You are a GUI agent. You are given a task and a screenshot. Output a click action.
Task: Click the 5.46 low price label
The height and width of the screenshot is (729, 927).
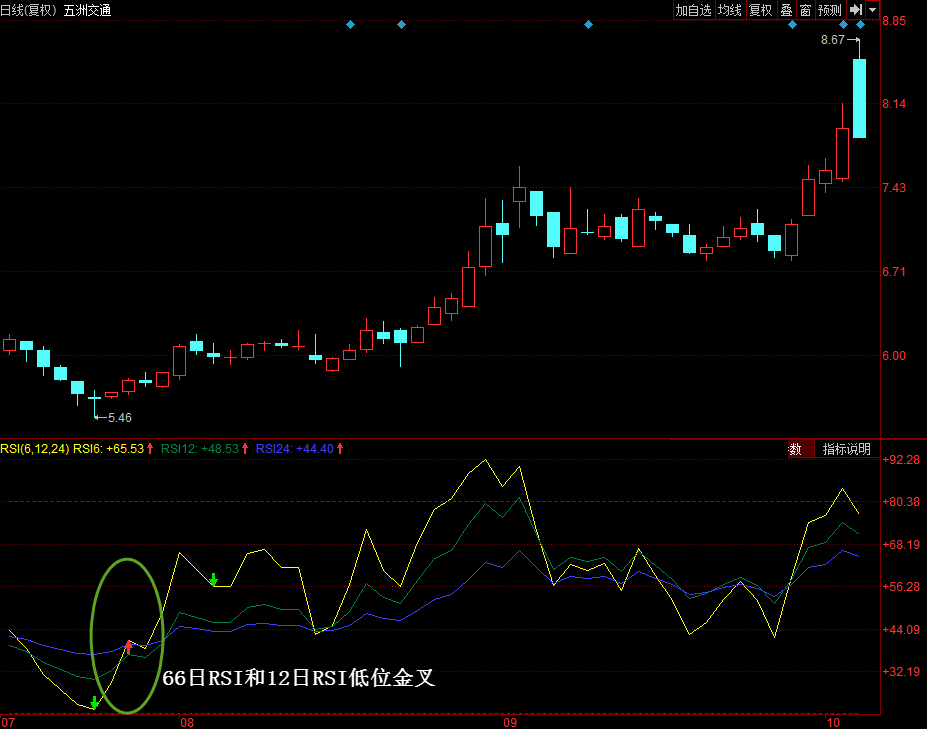pos(120,417)
